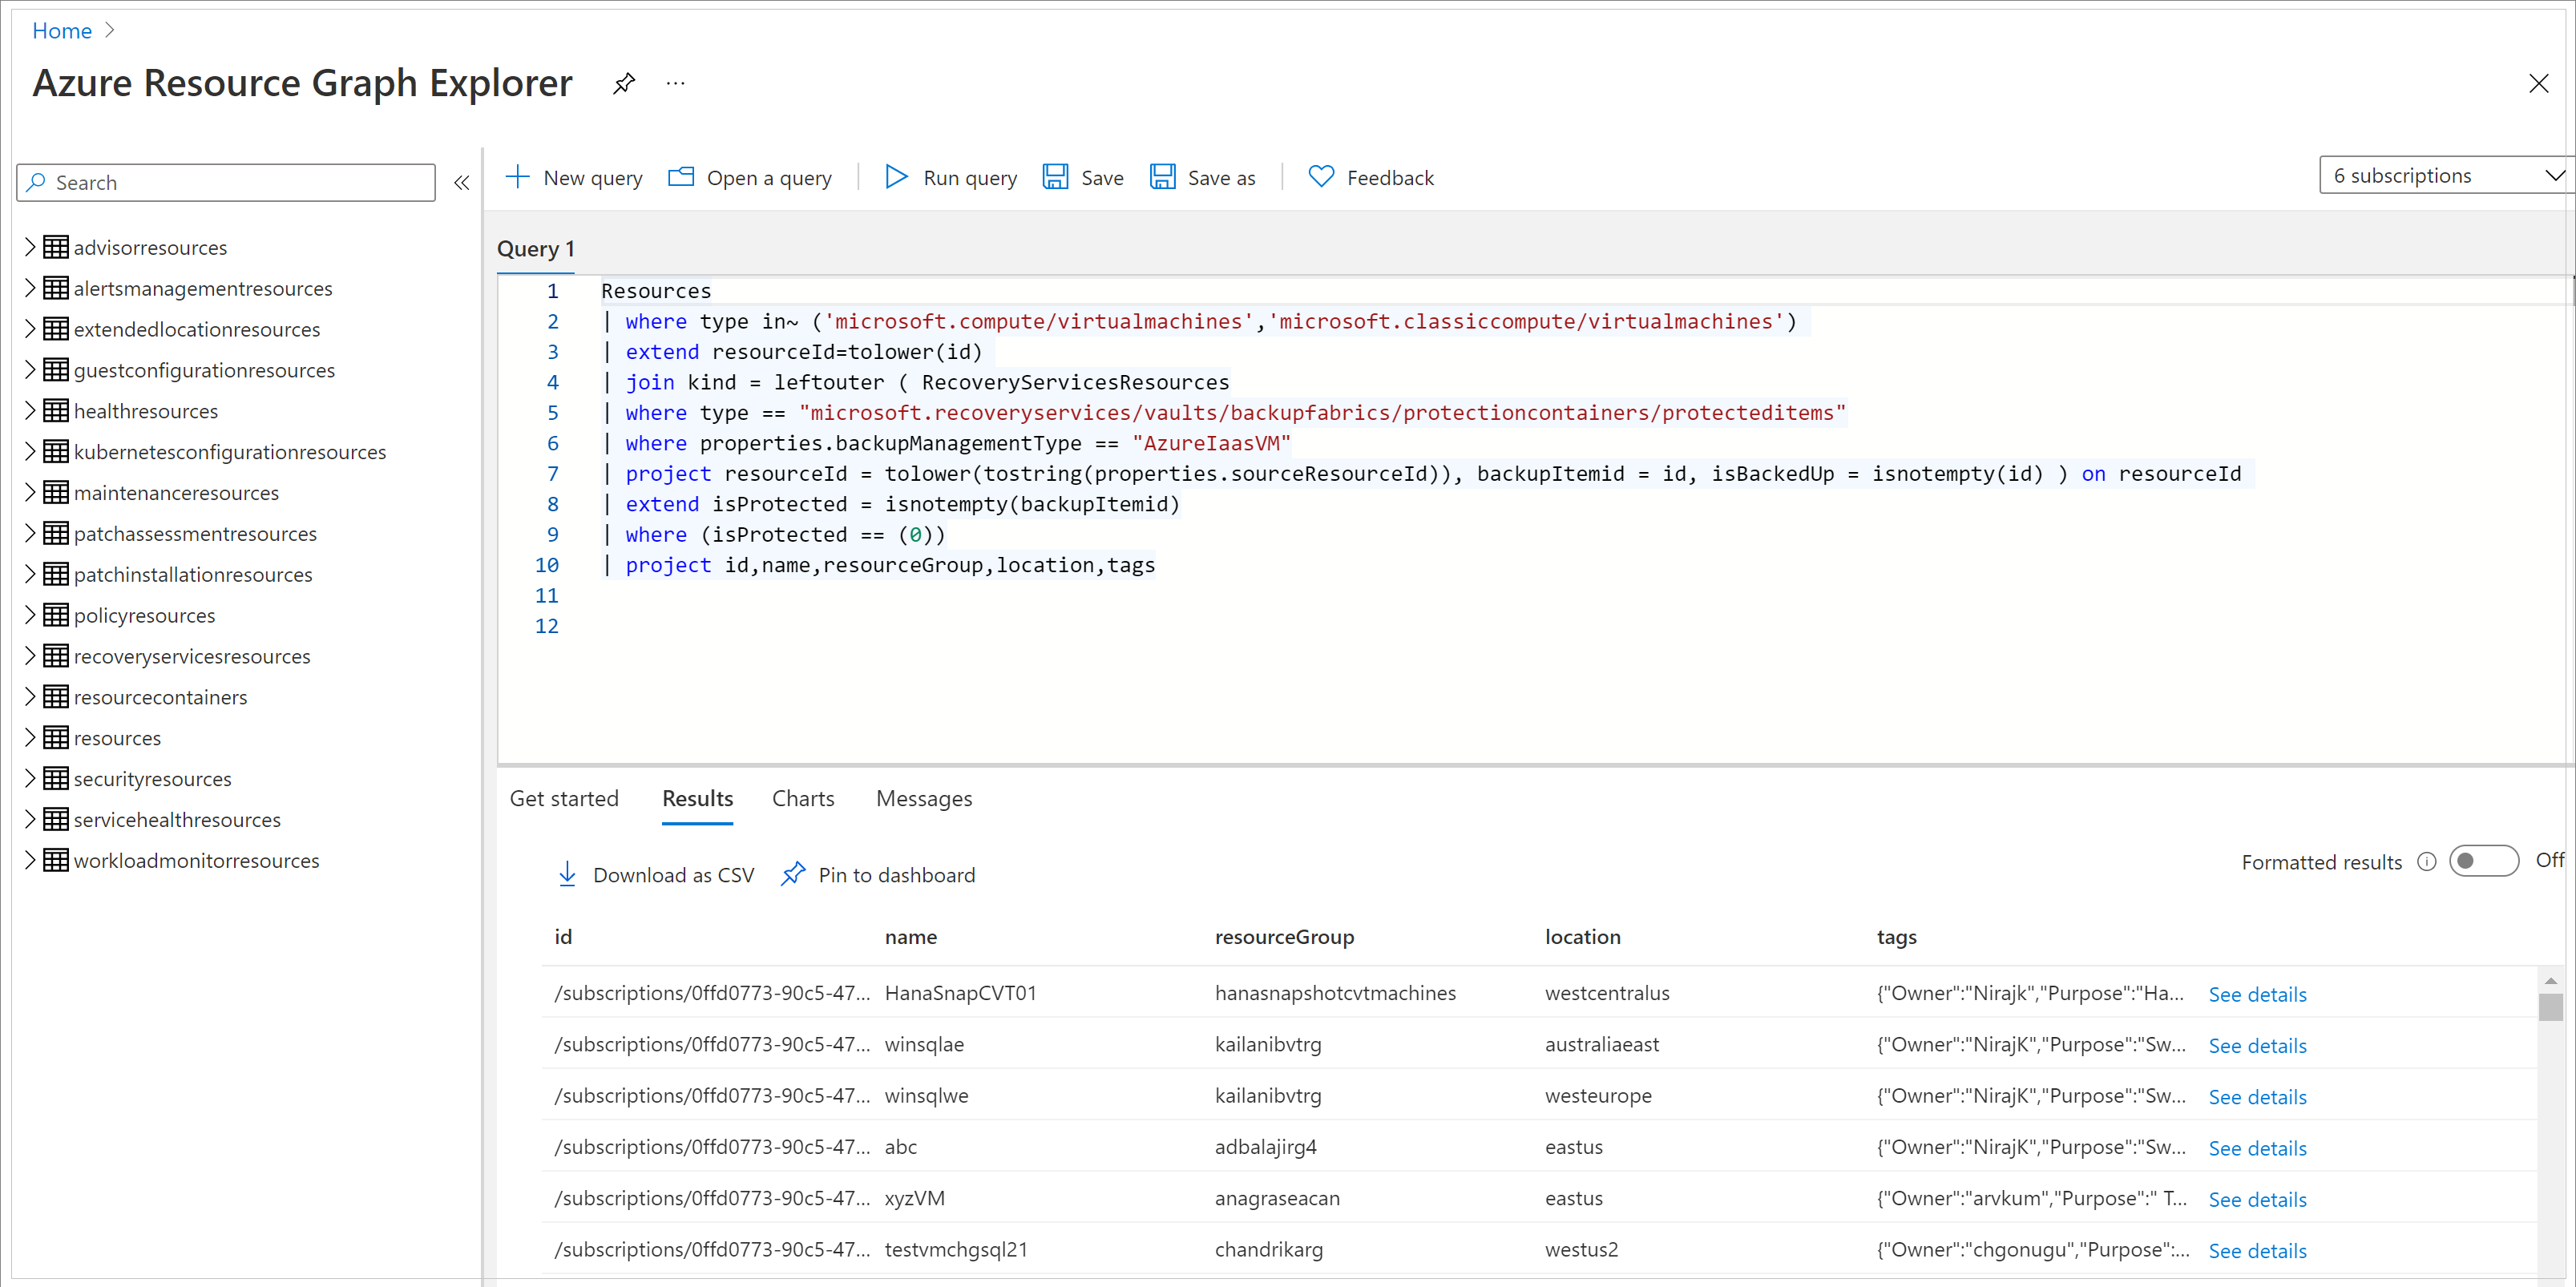Expand the recoveryservicesresources table
The width and height of the screenshot is (2576, 1287).
pyautogui.click(x=28, y=655)
